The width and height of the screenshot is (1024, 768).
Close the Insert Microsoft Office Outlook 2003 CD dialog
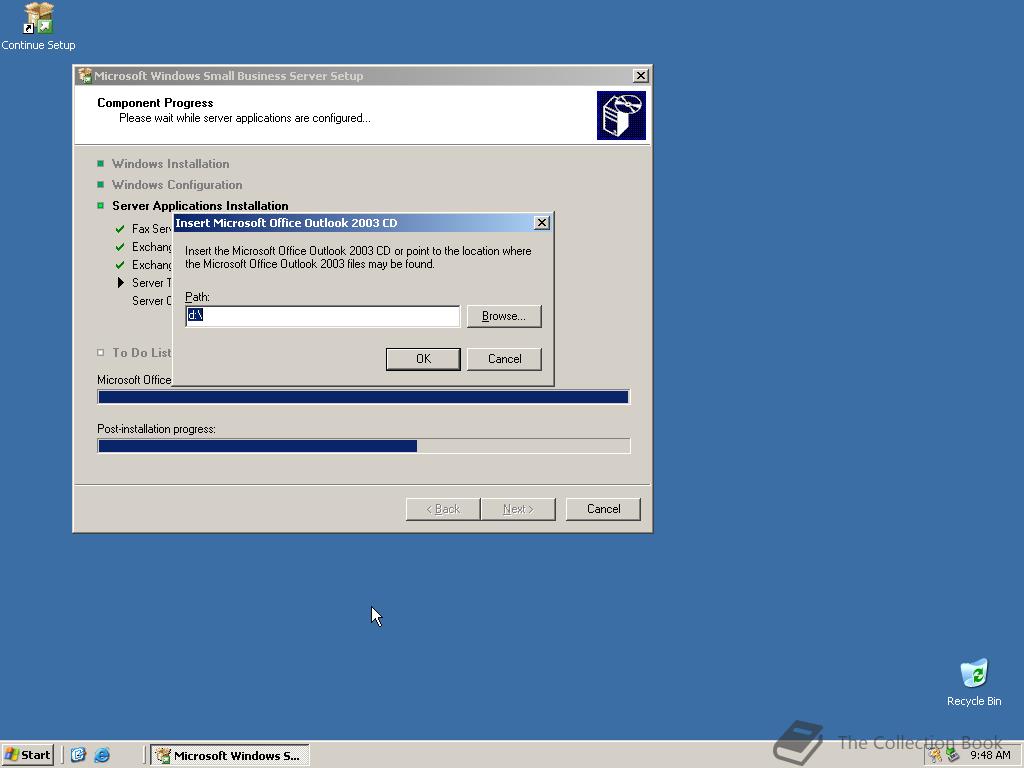coord(541,223)
